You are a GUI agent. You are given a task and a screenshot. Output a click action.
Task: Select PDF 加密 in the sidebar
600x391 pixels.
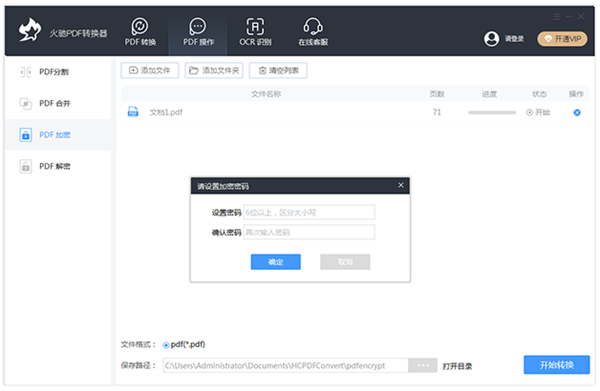[x=58, y=135]
